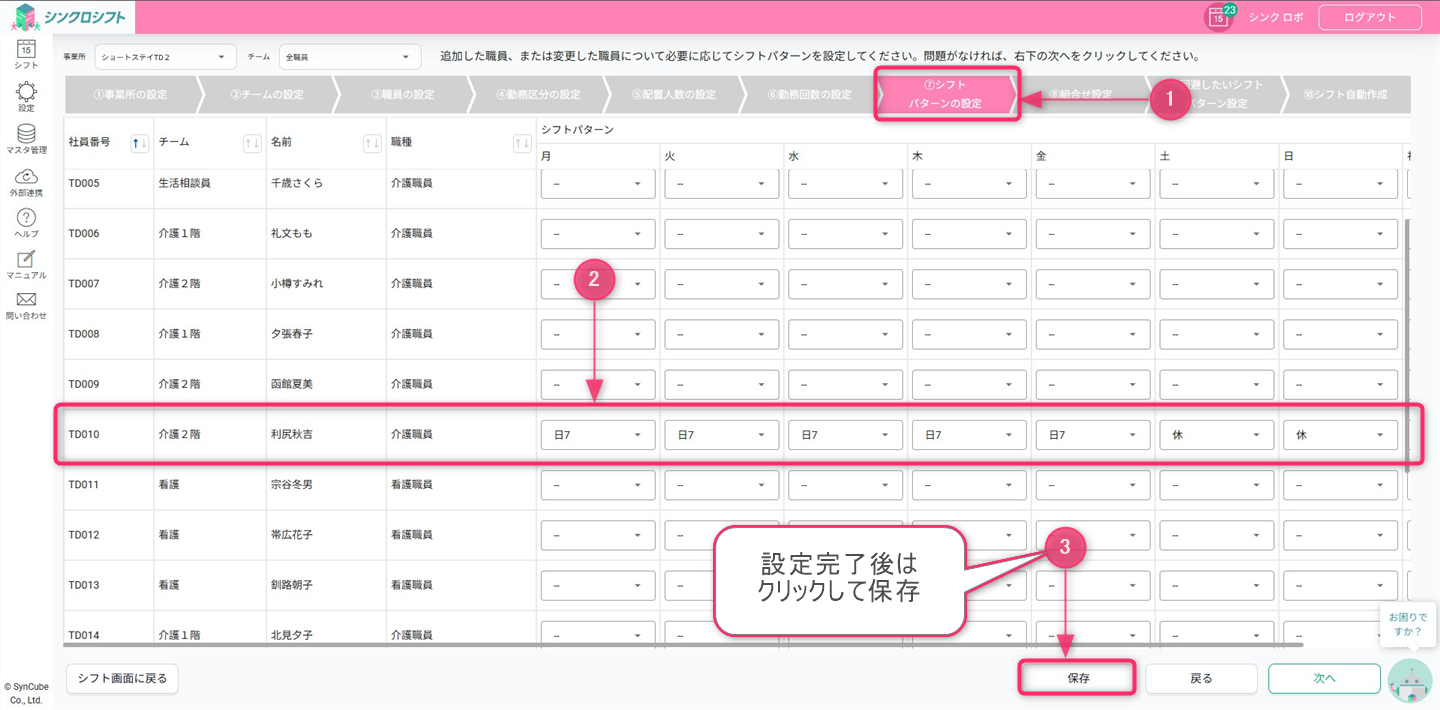Toggle sort on the 名前 column
1440x710 pixels.
[371, 144]
